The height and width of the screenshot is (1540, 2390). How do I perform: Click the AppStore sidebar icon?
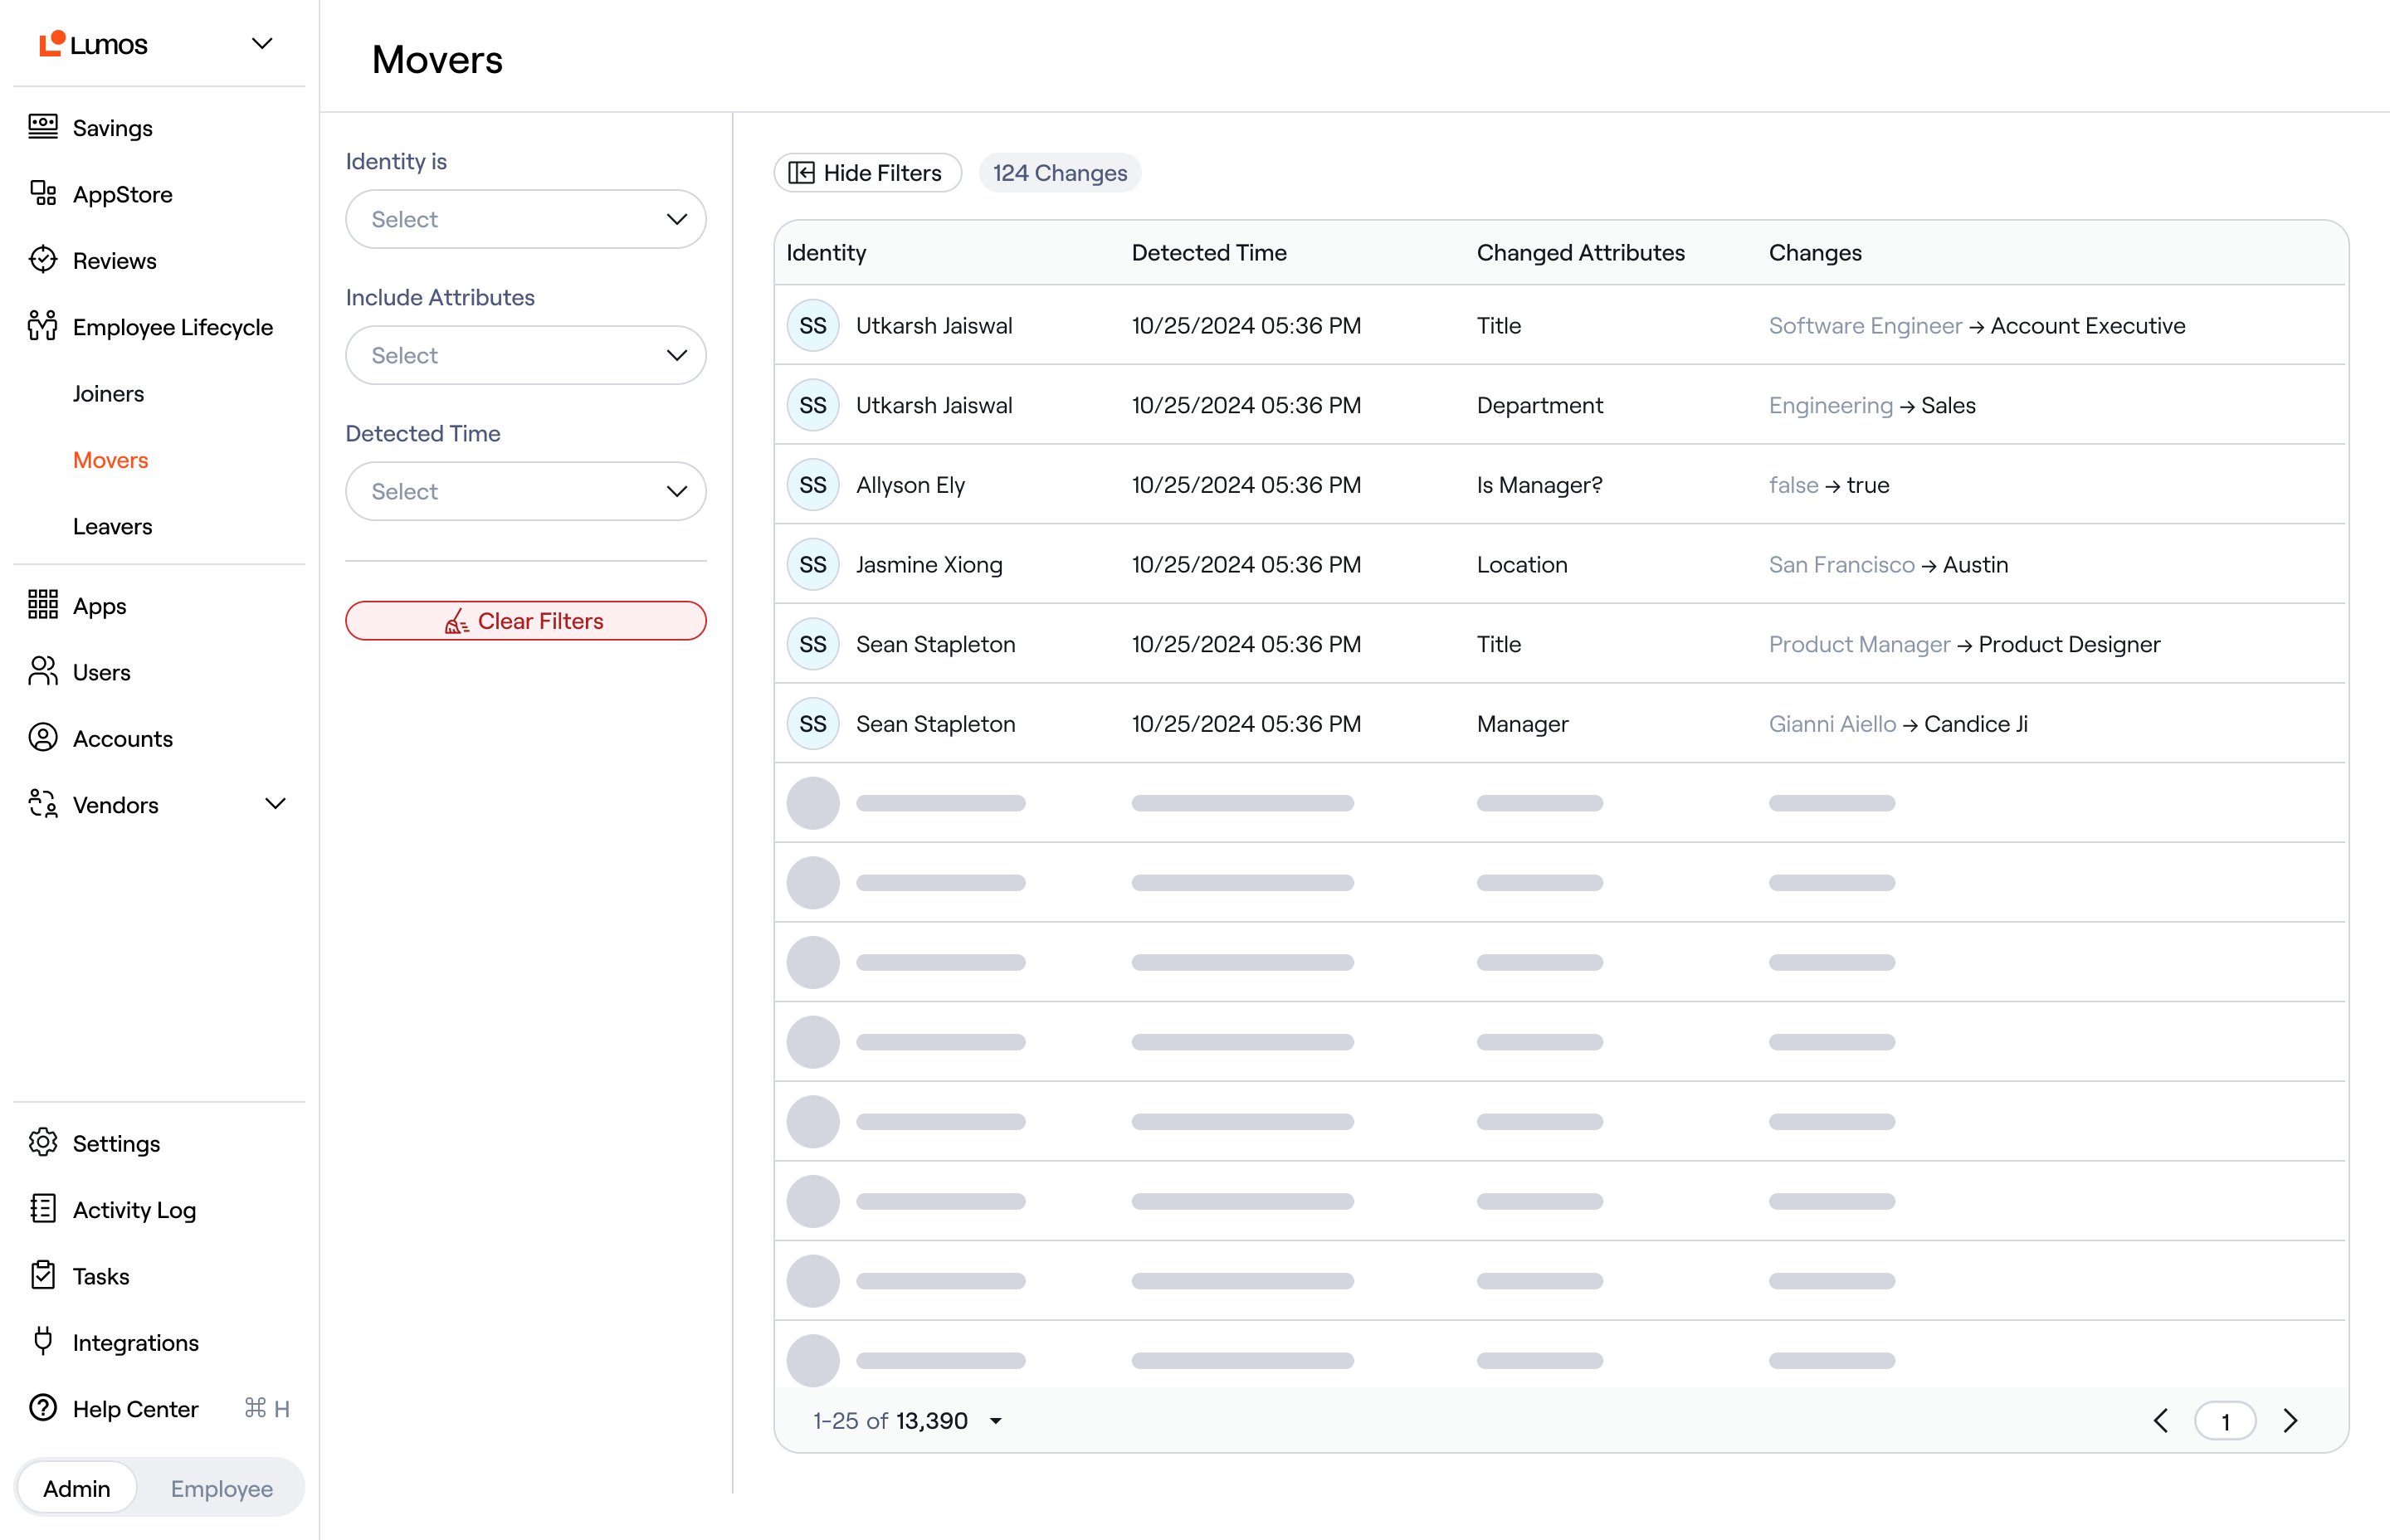click(x=43, y=193)
